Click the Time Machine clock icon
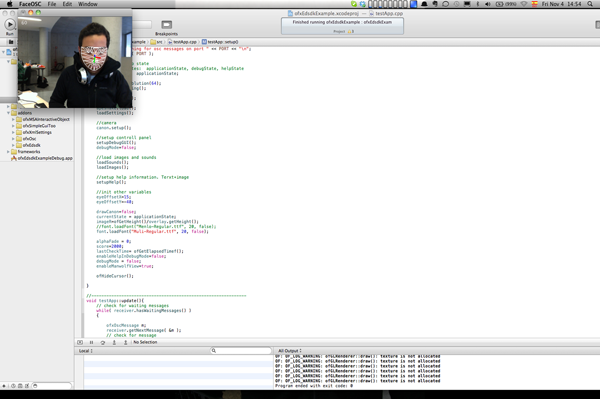 457,4
